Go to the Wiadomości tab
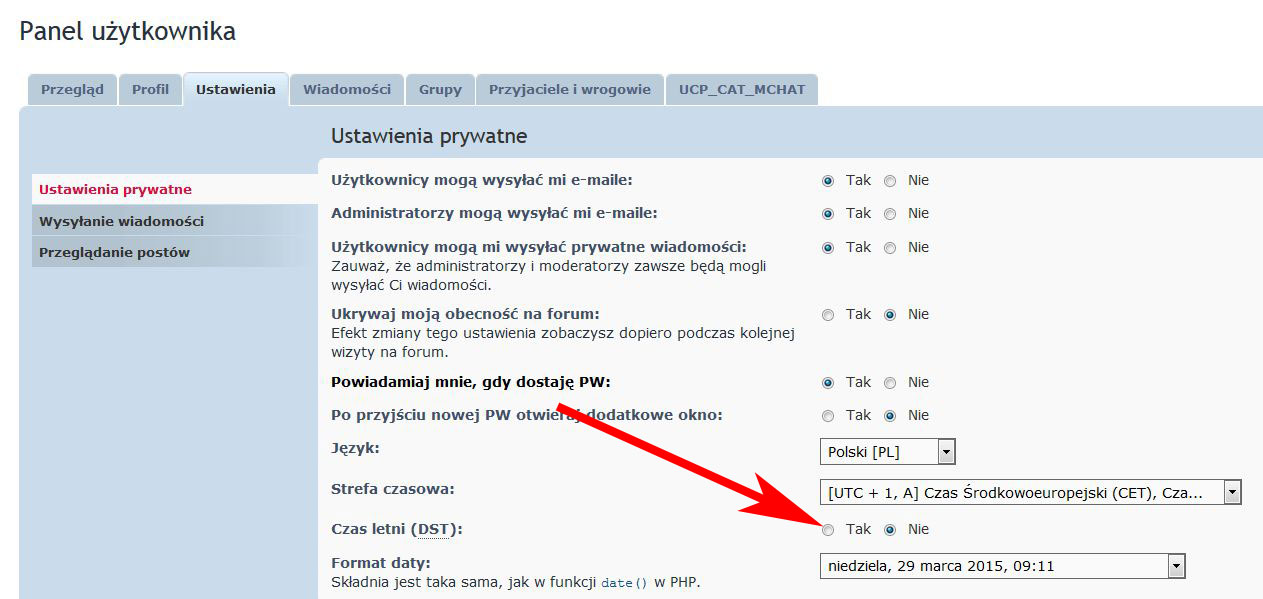 coord(347,89)
